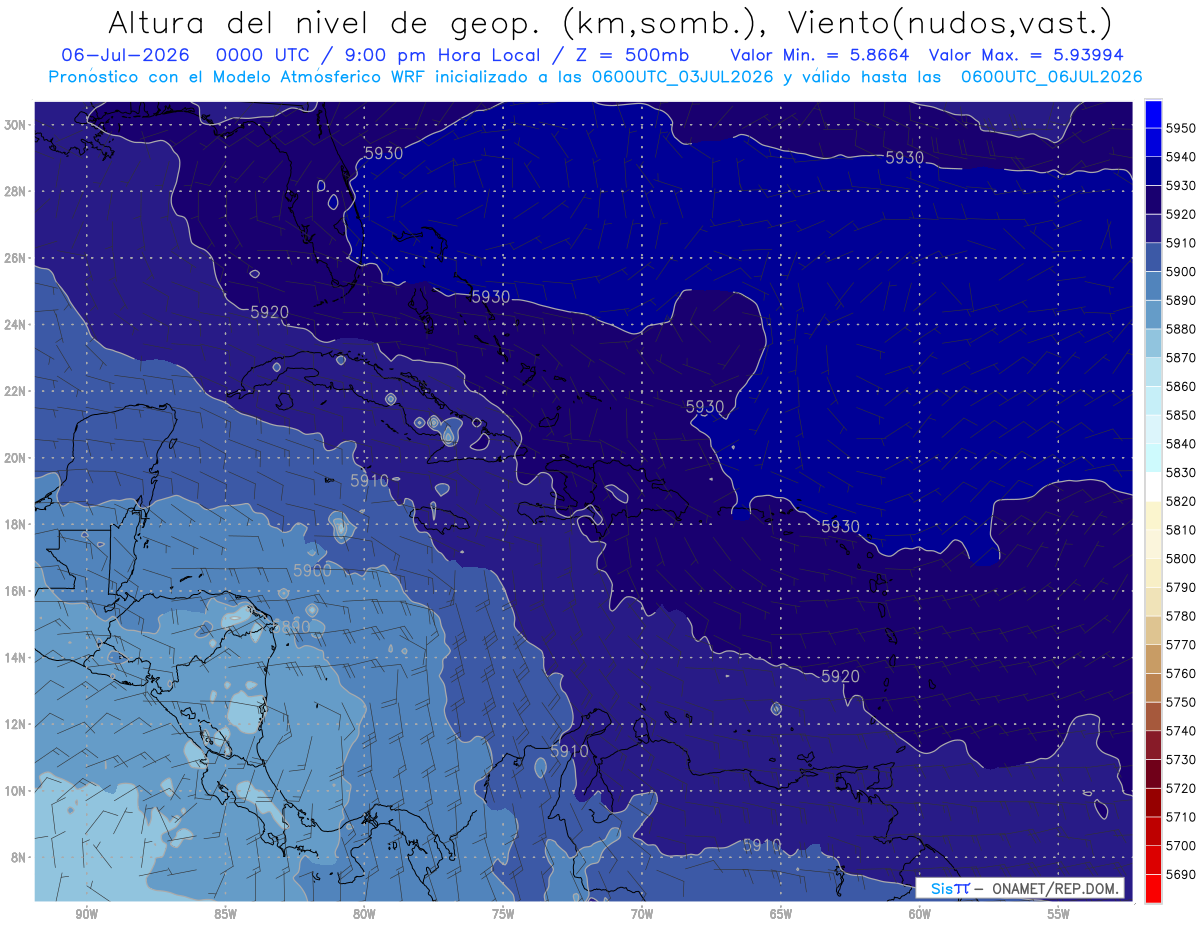Click the '5770' color scale value
1200x927 pixels.
click(x=1181, y=645)
